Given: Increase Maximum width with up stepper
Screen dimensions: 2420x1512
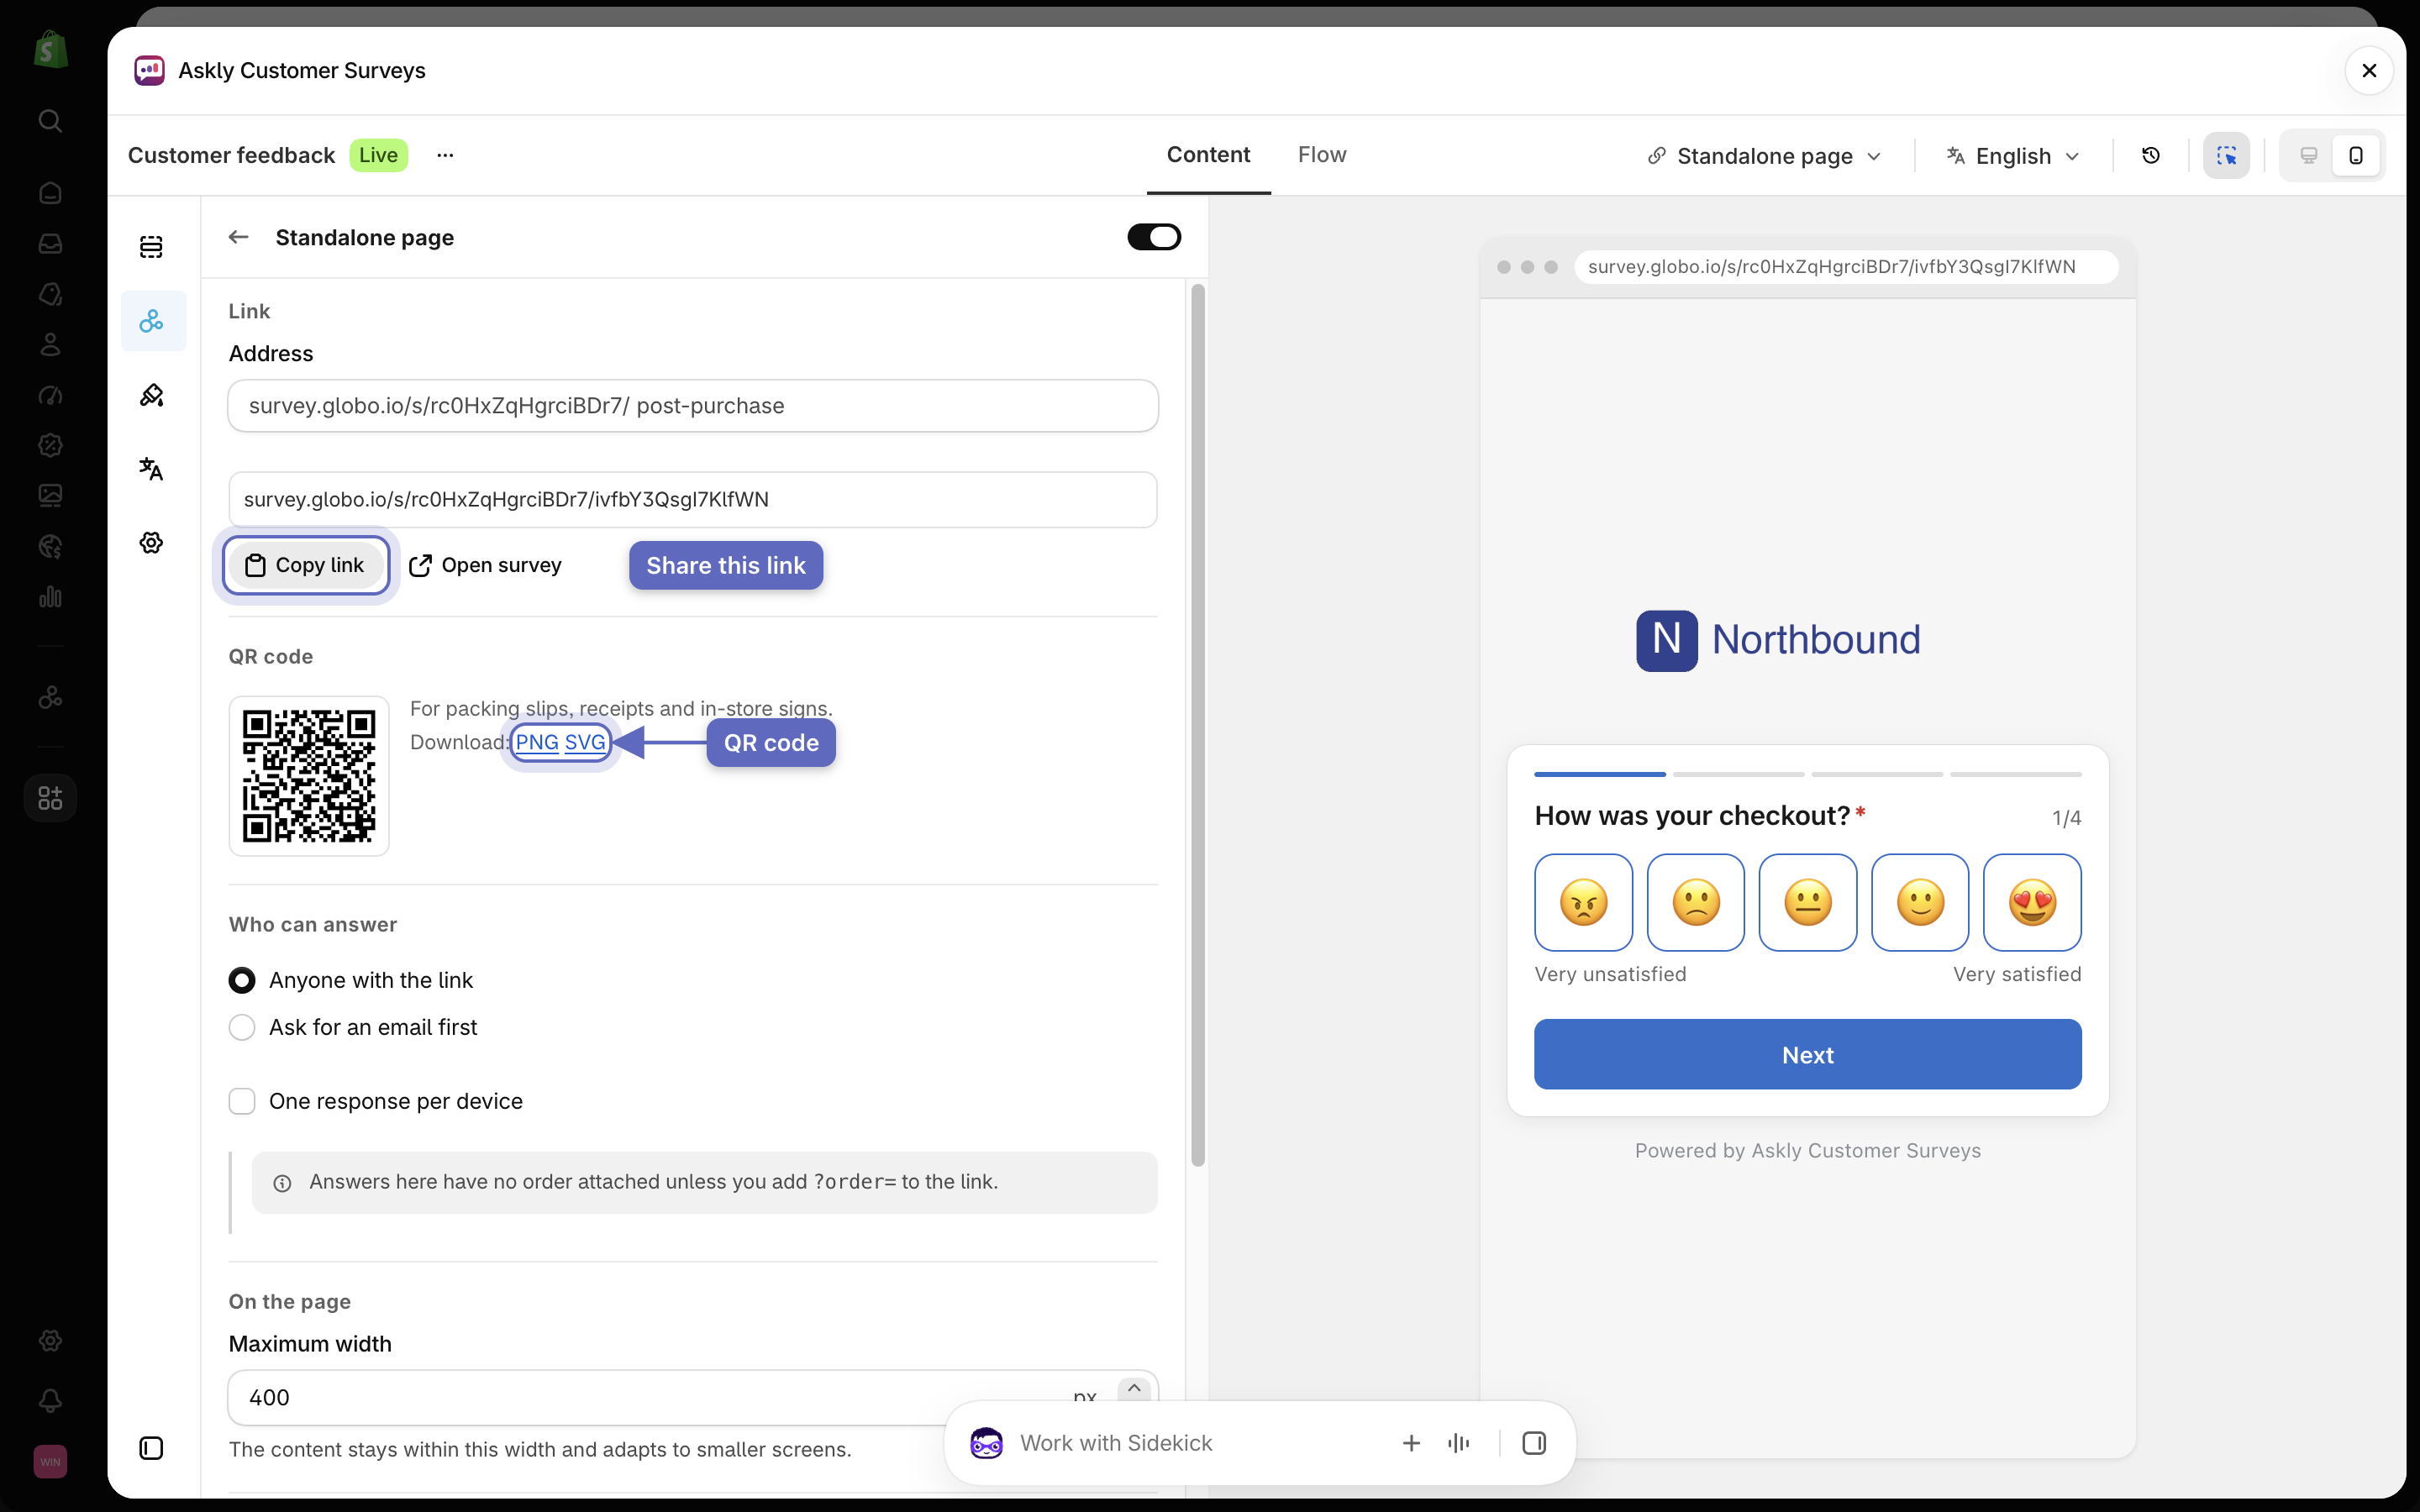Looking at the screenshot, I should tap(1134, 1388).
